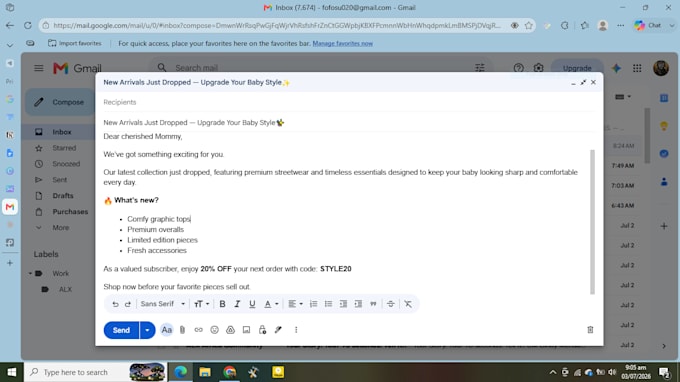Open File Explorer from taskbar
This screenshot has width=680, height=382.
tap(205, 372)
